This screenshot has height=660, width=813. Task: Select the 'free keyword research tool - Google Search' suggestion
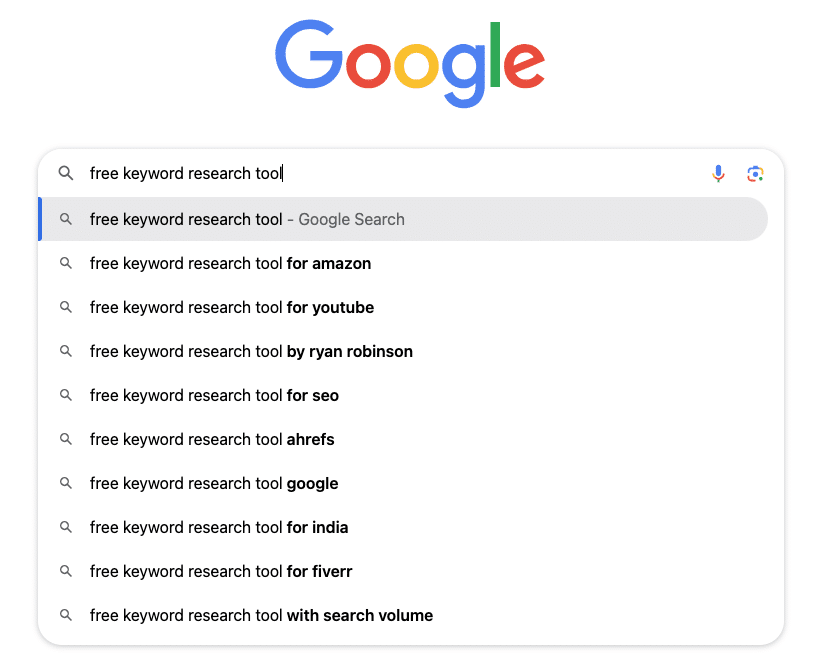click(246, 219)
